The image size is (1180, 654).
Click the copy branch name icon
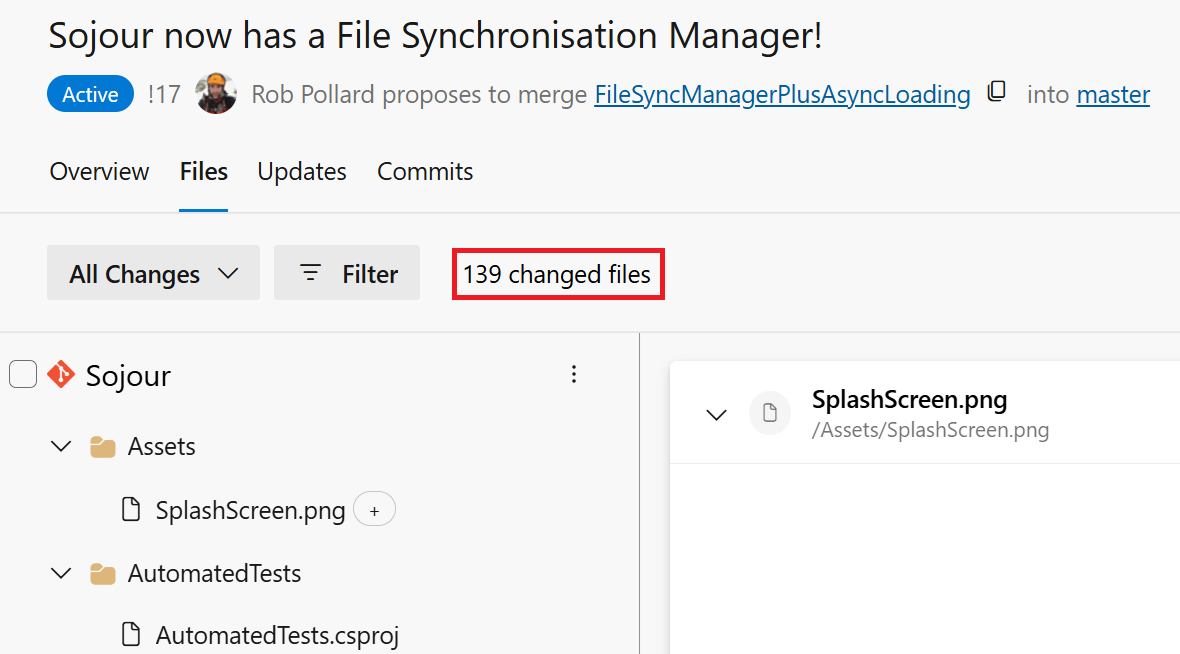click(997, 93)
